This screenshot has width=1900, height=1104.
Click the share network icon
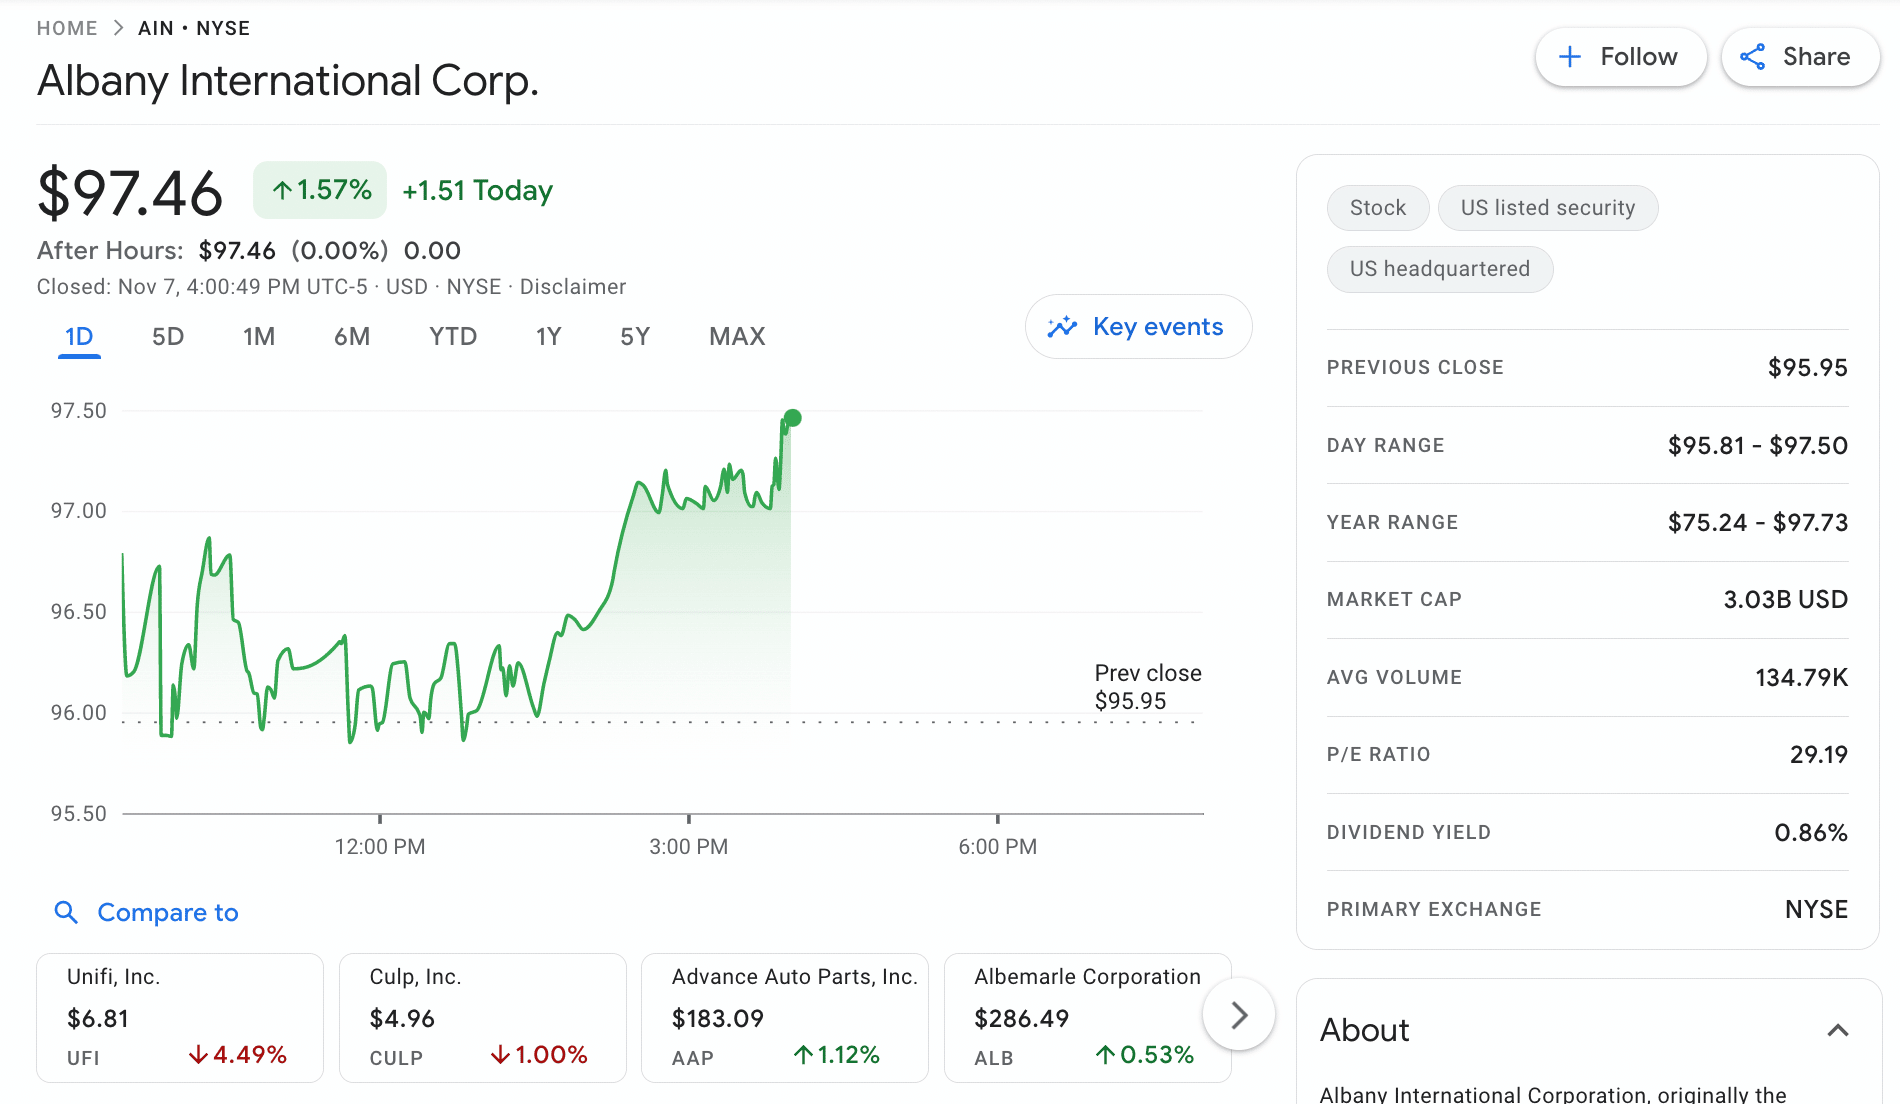1752,57
